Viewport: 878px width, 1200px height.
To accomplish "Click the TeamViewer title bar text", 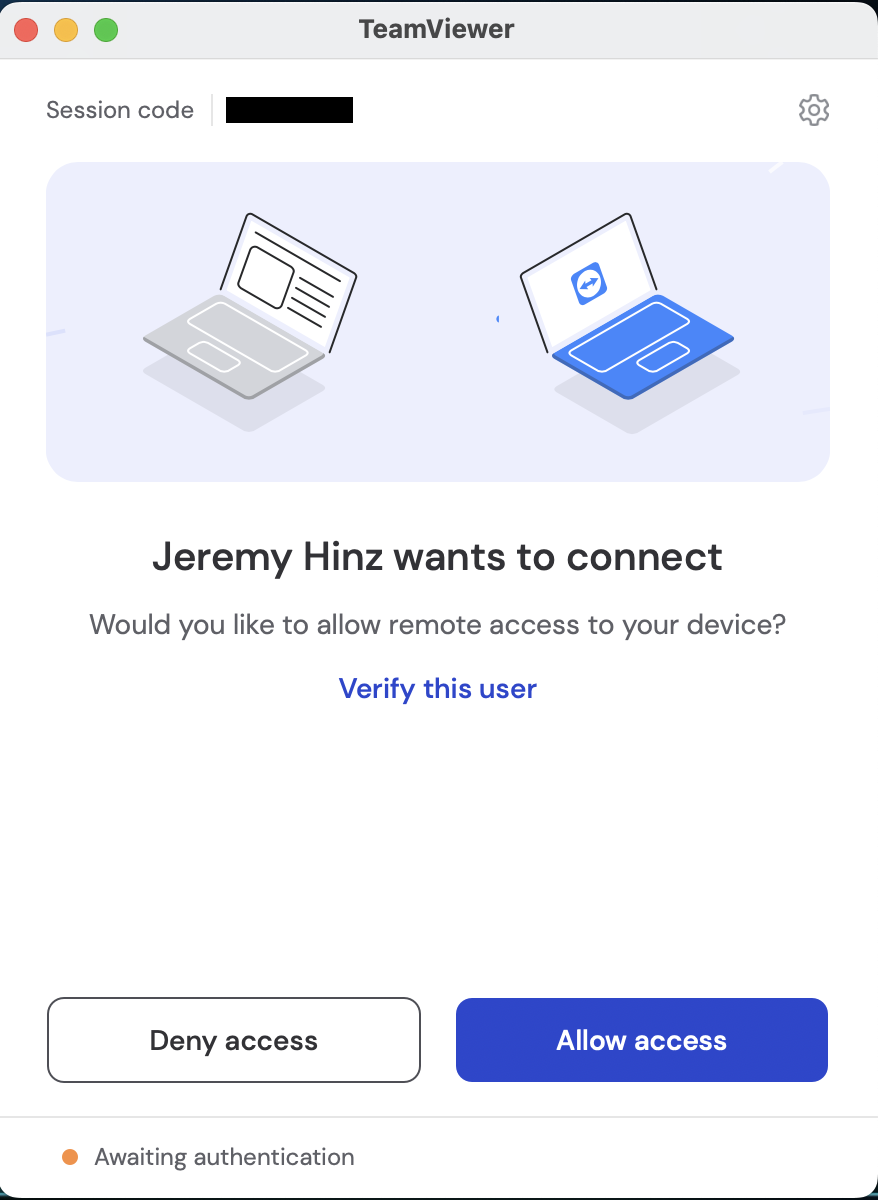I will (x=437, y=29).
